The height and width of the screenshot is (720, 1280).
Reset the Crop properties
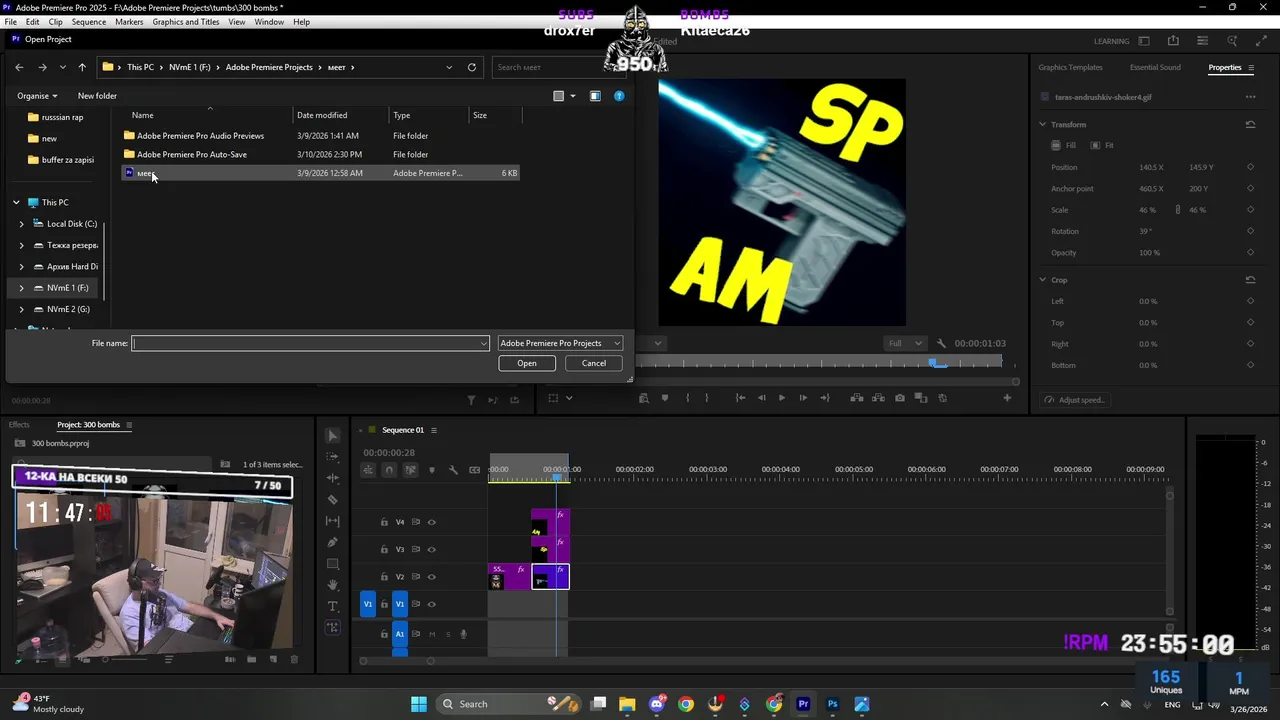[1250, 280]
